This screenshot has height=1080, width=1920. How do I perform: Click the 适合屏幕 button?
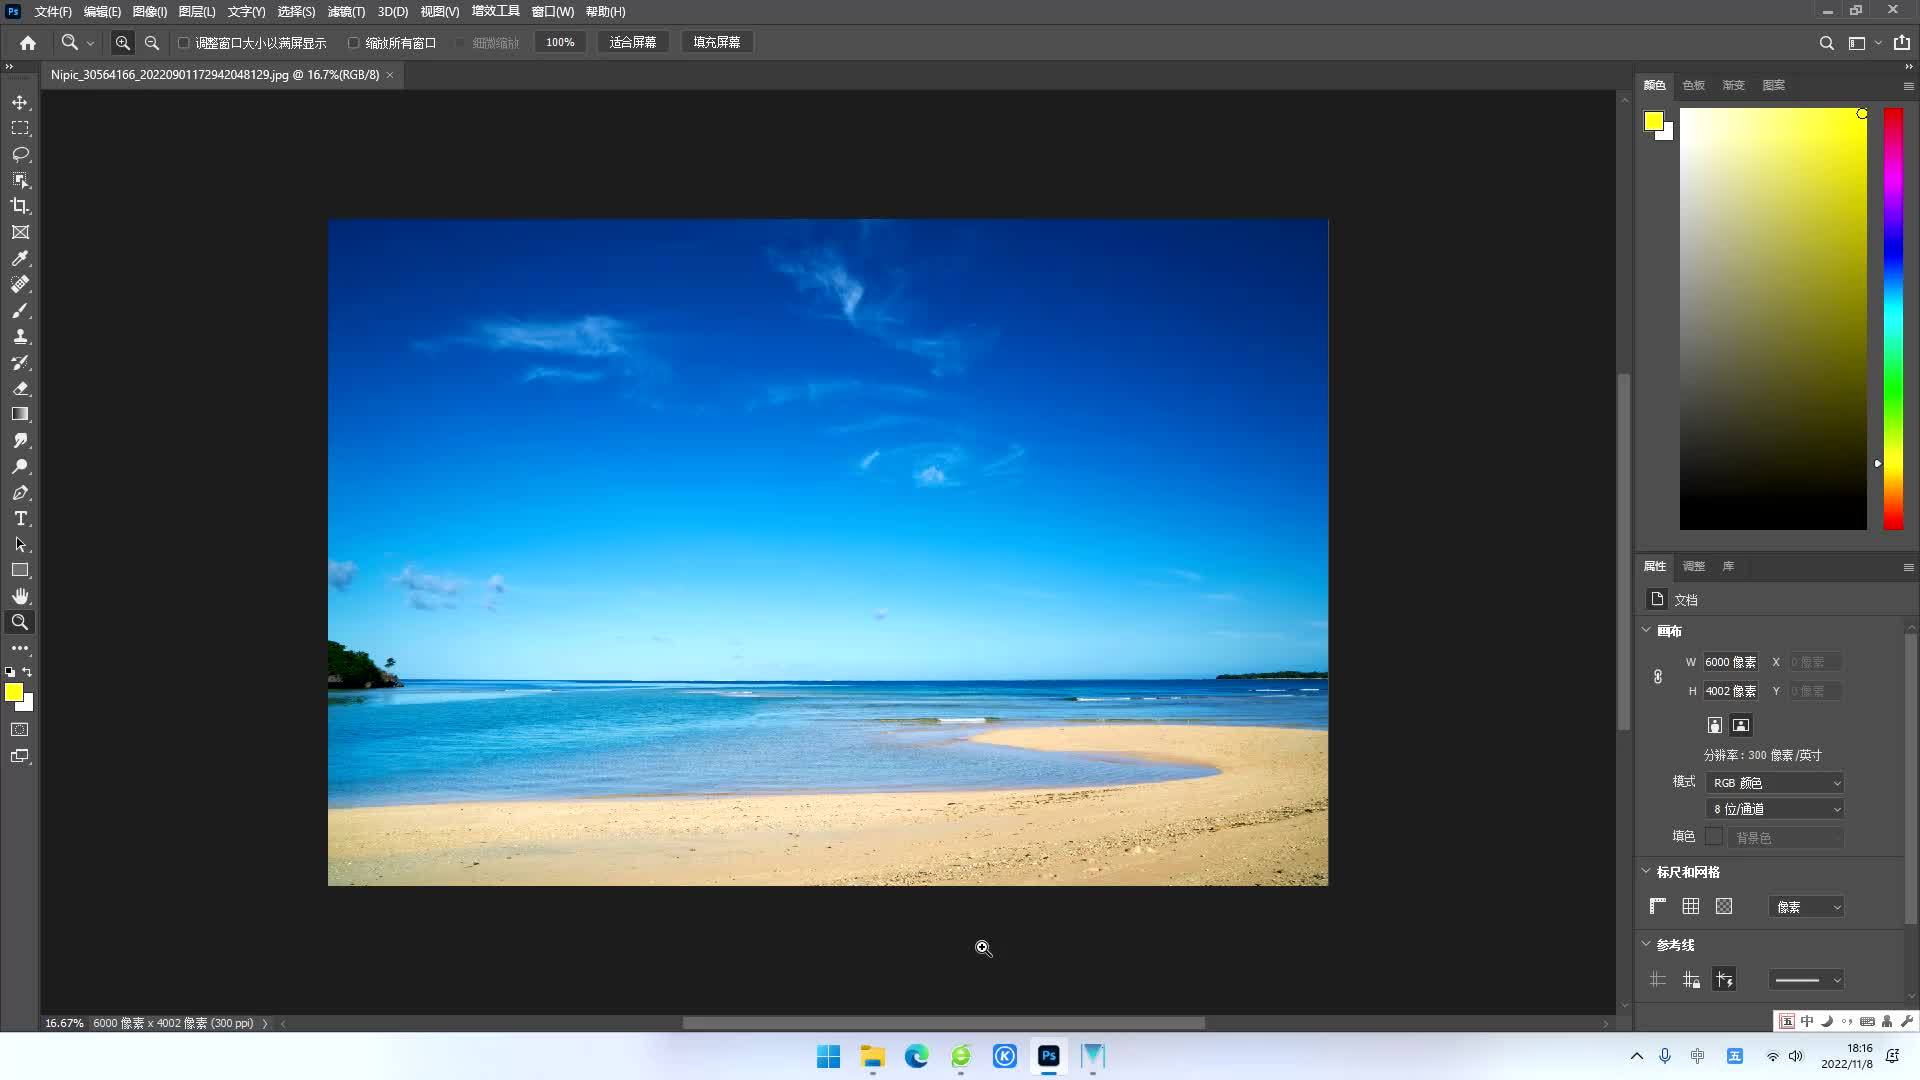tap(633, 42)
